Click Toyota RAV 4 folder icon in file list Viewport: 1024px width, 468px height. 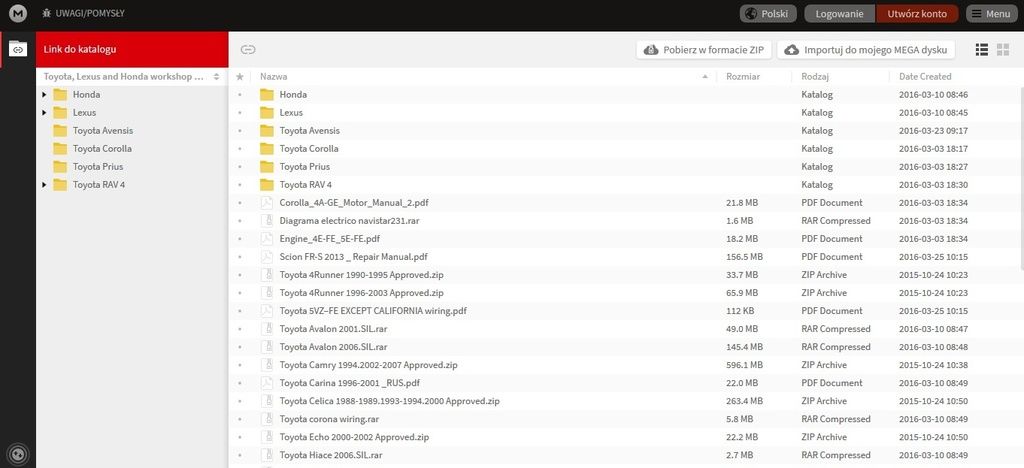(x=266, y=185)
